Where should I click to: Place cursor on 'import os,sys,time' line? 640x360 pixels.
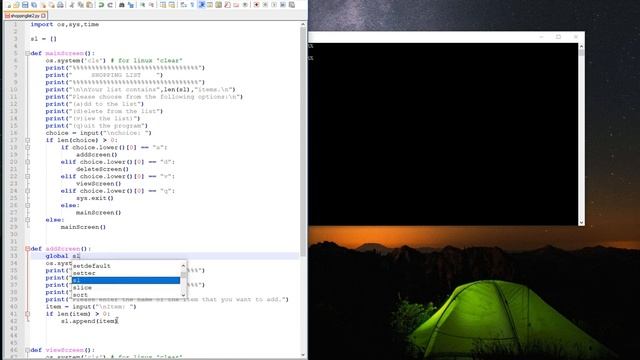coord(64,24)
